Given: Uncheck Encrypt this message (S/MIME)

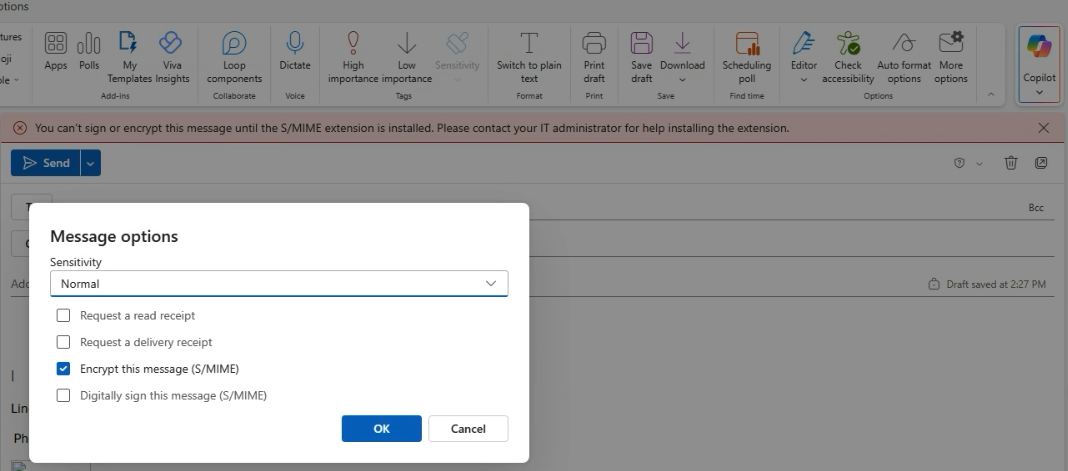Looking at the screenshot, I should tap(64, 369).
